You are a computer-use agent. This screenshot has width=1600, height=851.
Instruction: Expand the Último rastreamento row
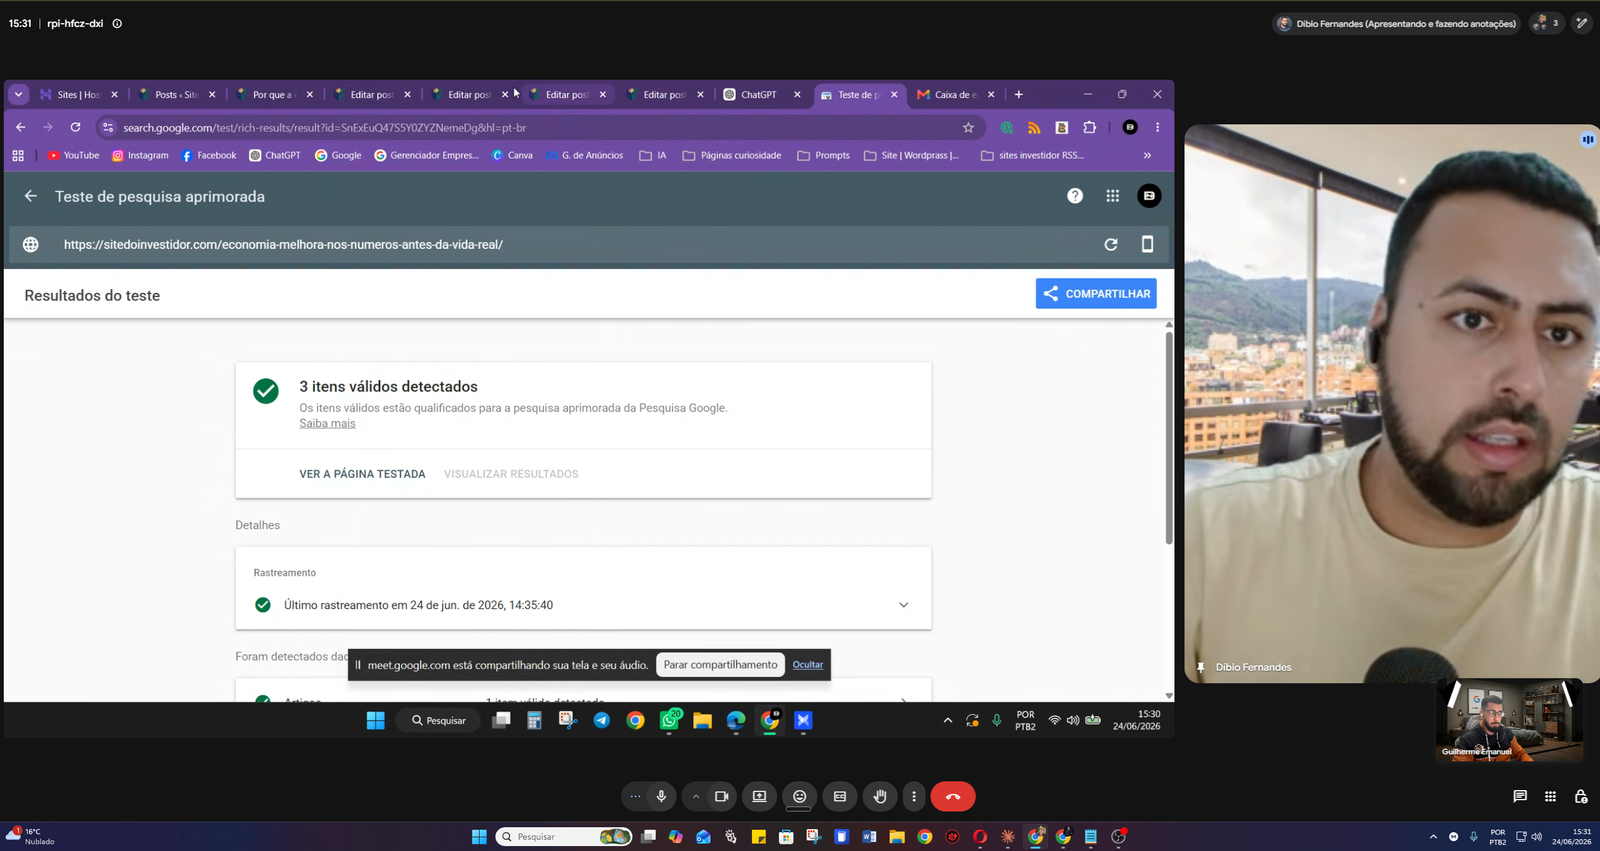click(583, 605)
